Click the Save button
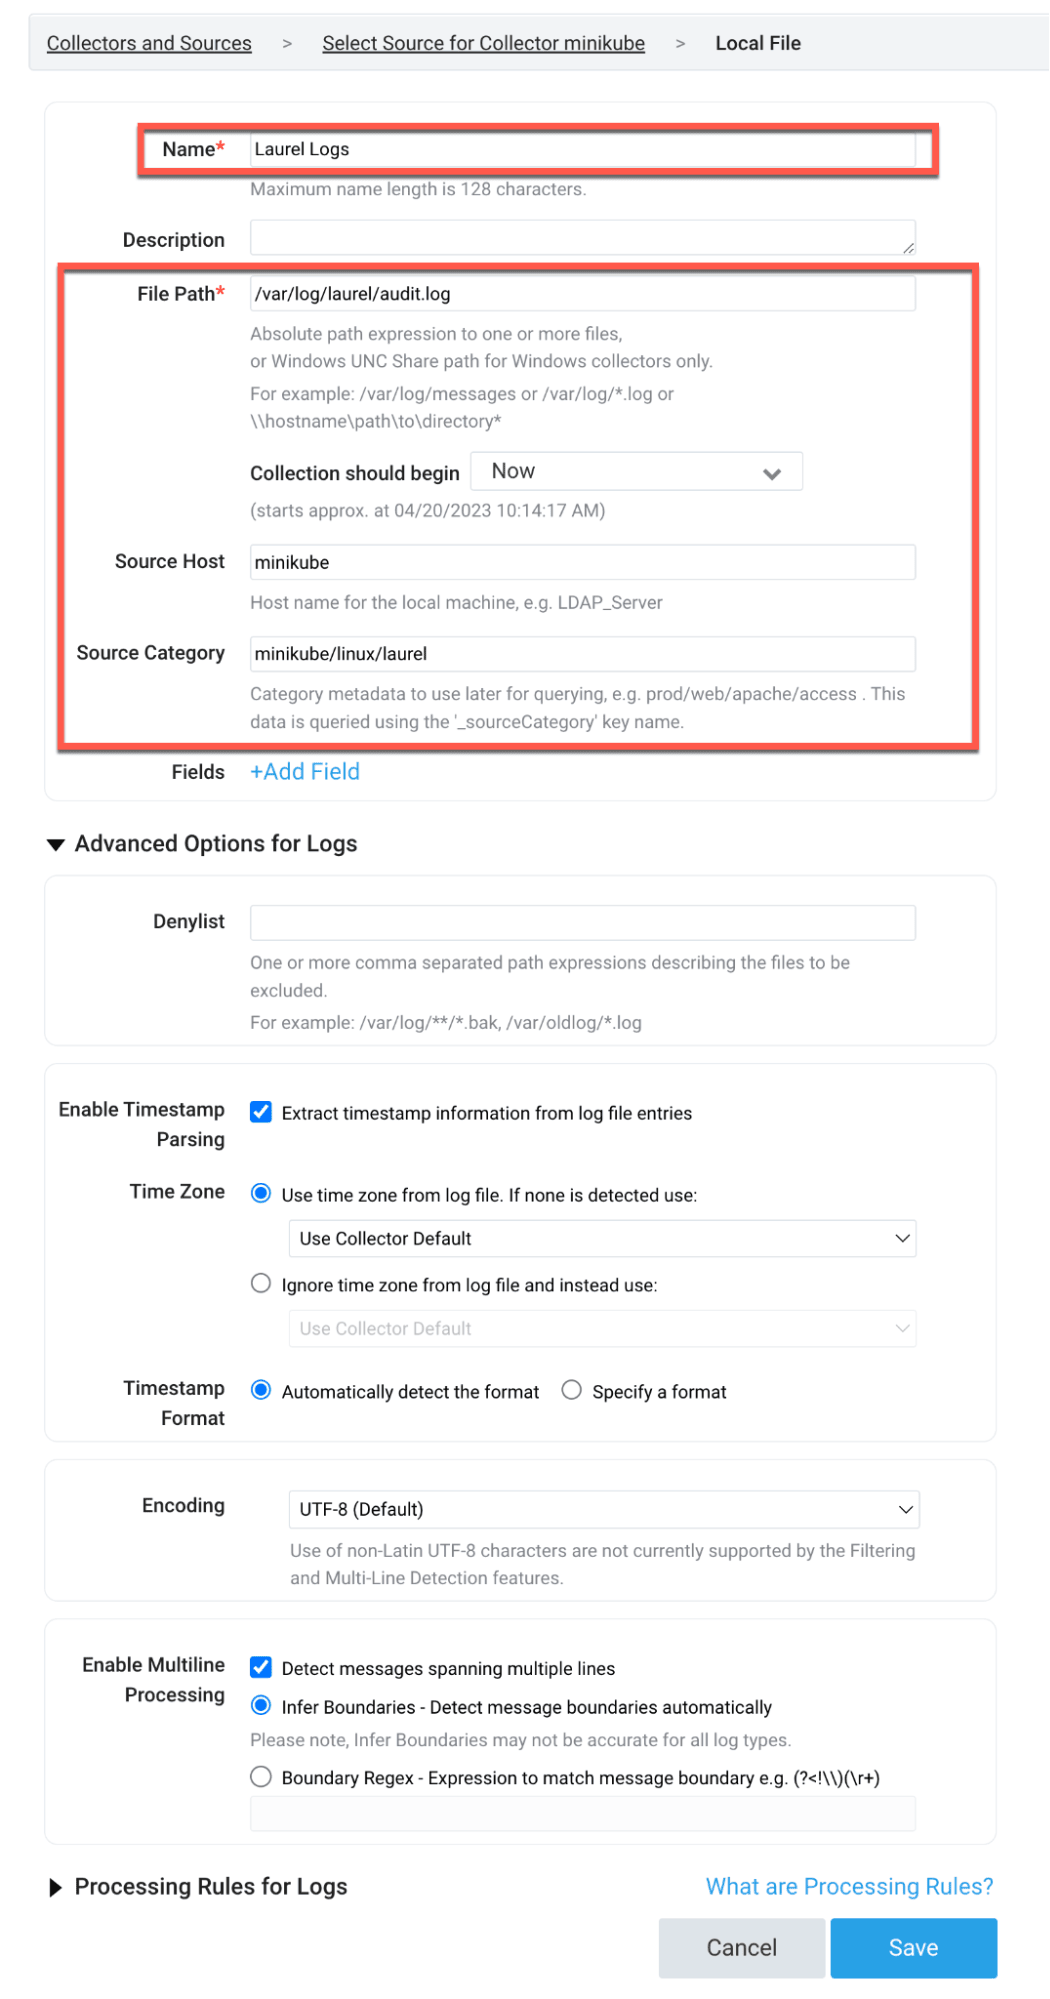Viewport: 1050px width, 1999px height. 912,1946
